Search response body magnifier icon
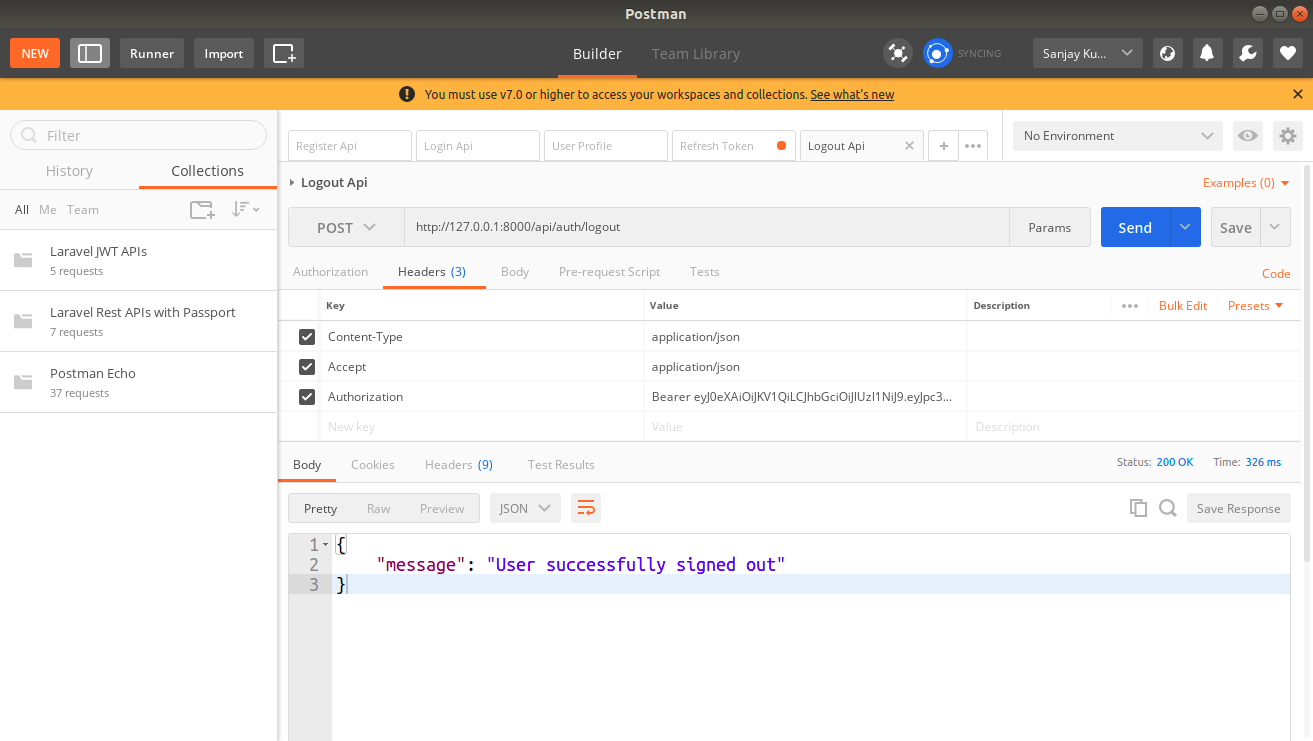 [x=1167, y=508]
